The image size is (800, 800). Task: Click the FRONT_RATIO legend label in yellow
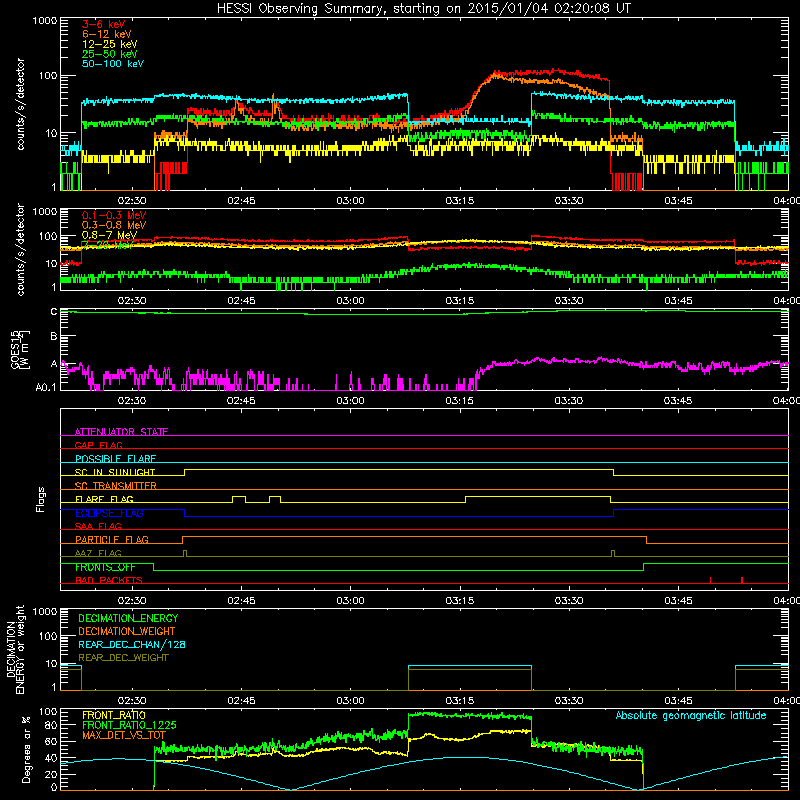[x=114, y=715]
